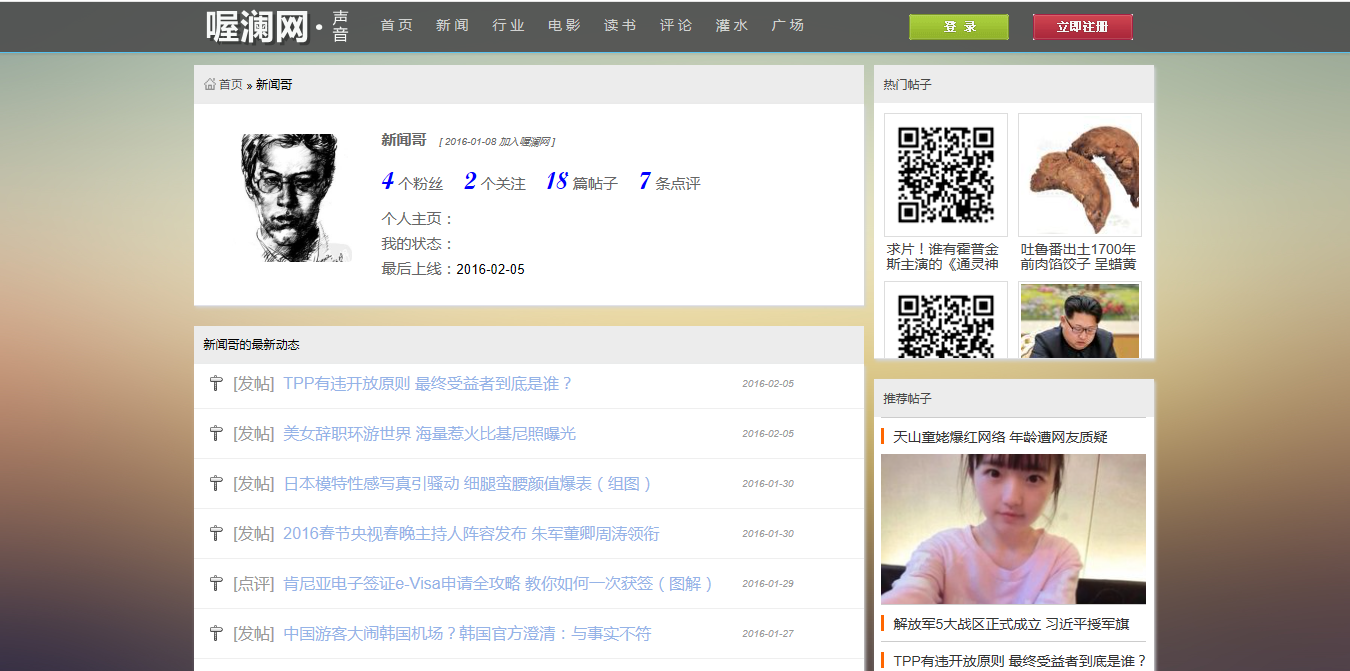
Task: Go to the 灌水 section
Action: pos(733,25)
